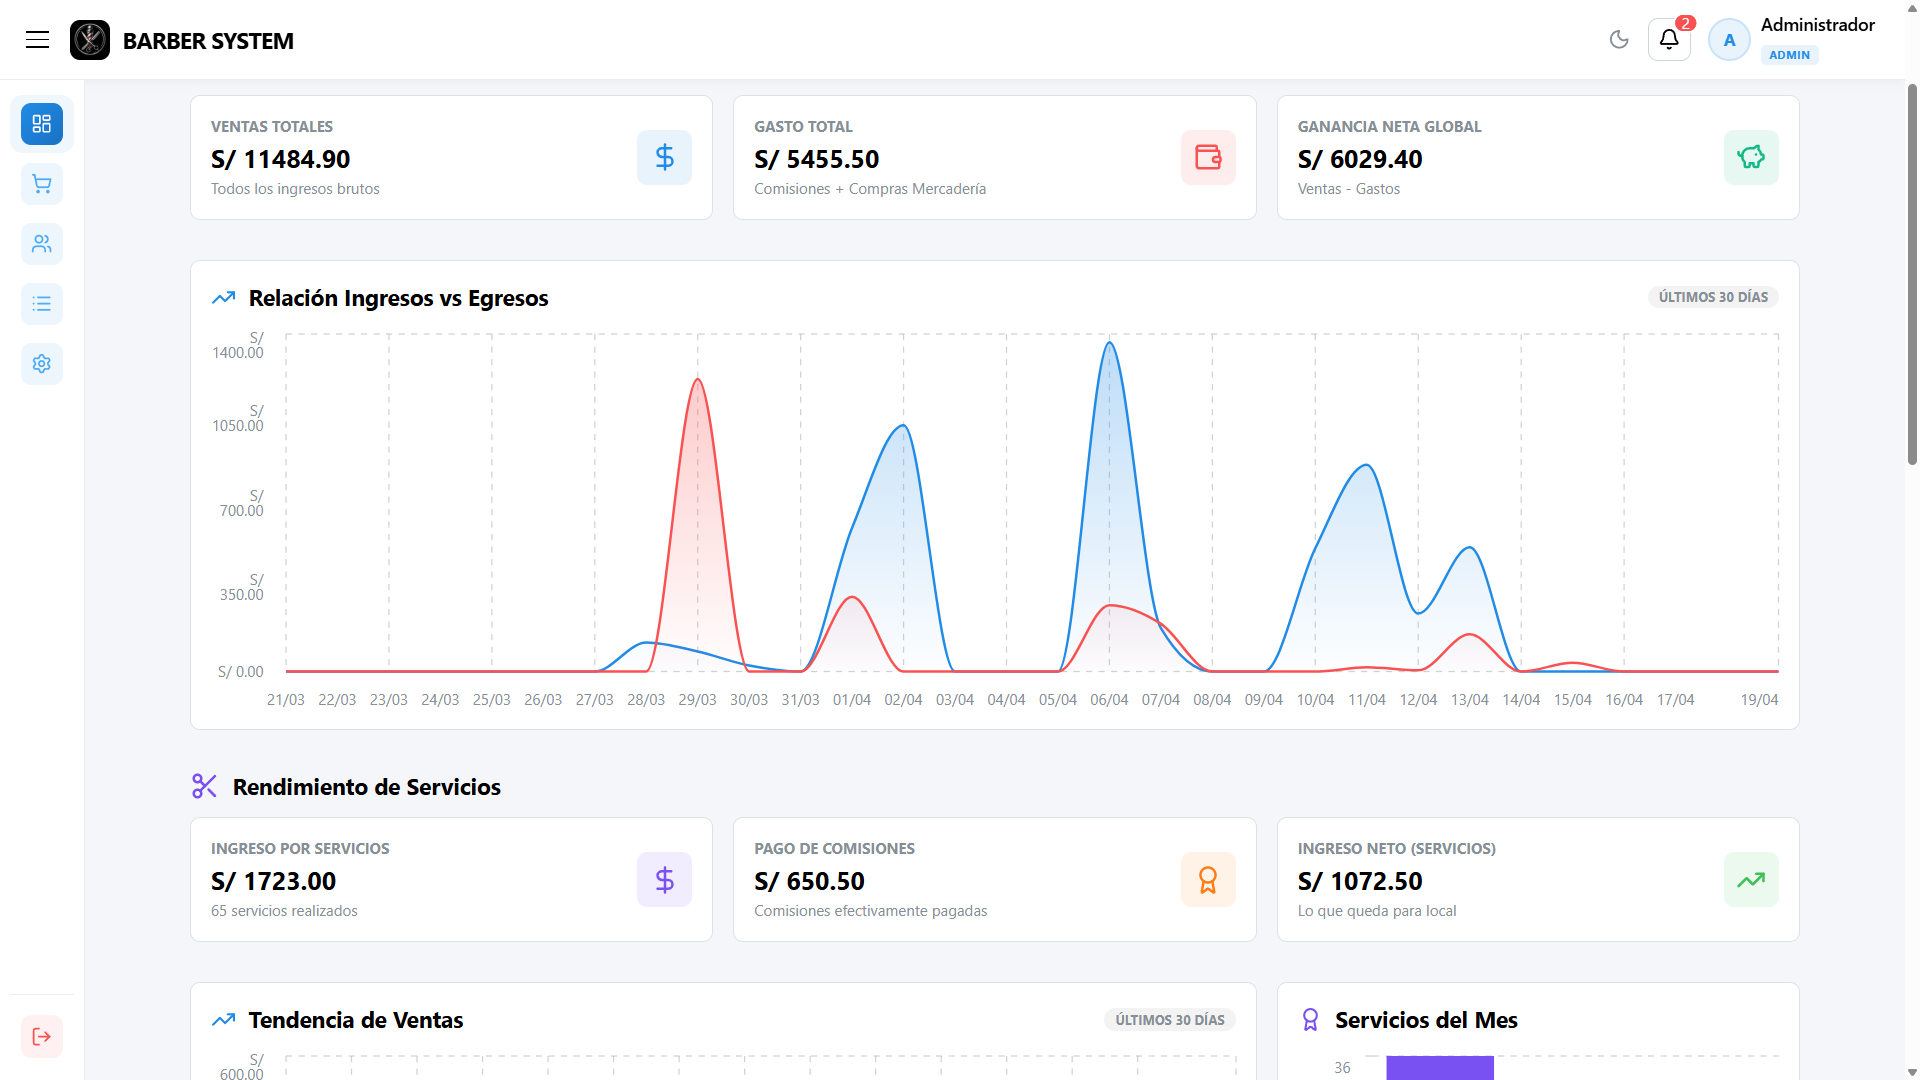The height and width of the screenshot is (1080, 1920).
Task: Select the S/ 1072.50 net services value
Action: (1360, 881)
